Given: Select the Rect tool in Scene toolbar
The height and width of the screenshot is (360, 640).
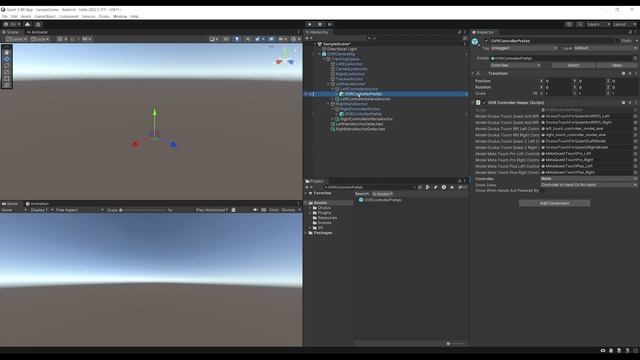Looking at the screenshot, I should pyautogui.click(x=7, y=78).
